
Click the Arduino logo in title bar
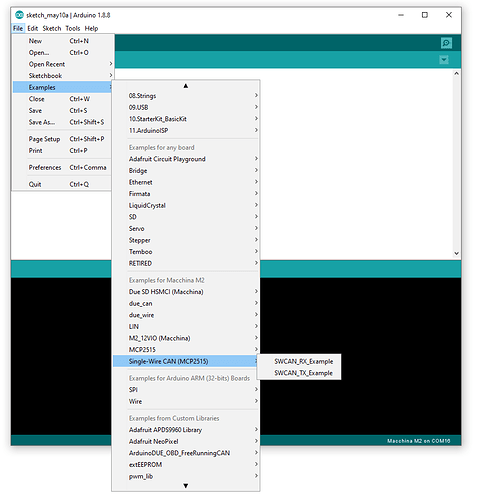19,15
